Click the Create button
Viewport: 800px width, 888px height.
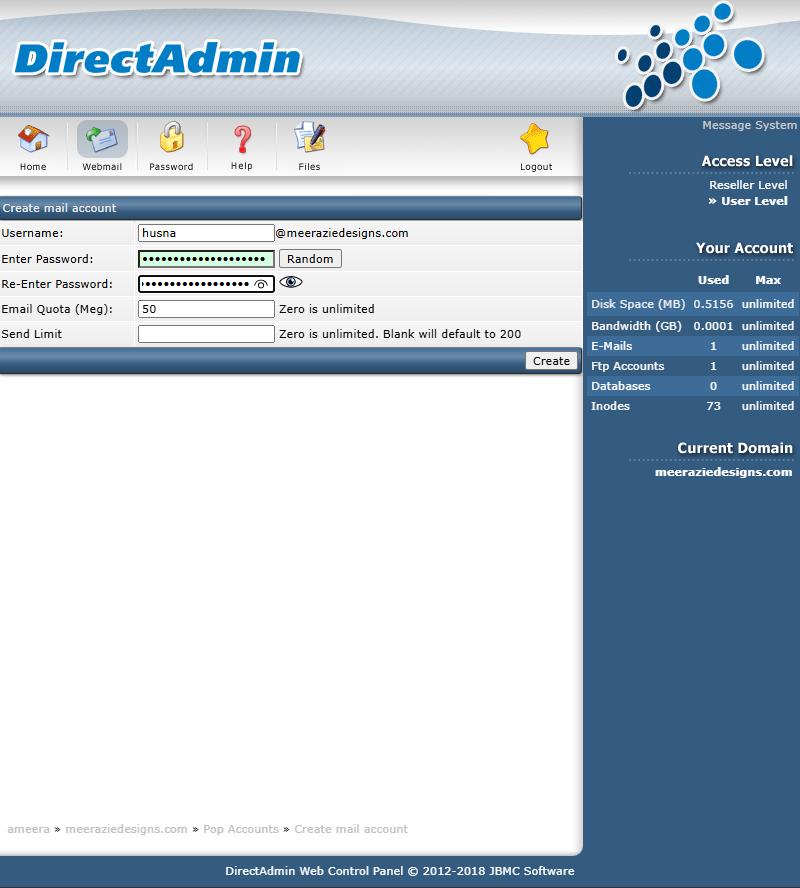(x=551, y=361)
